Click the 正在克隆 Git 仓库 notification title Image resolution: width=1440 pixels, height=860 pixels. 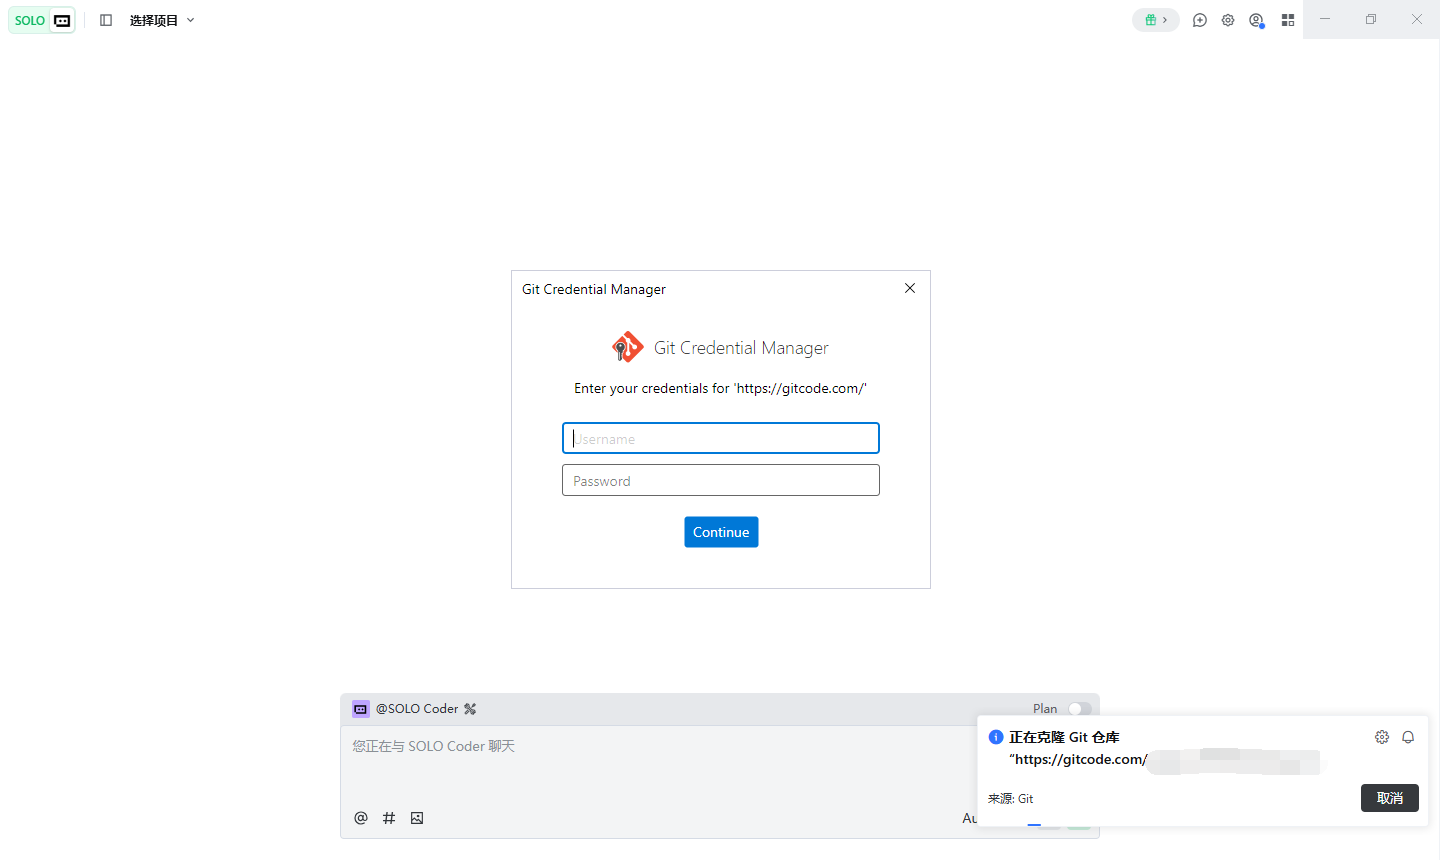coord(1064,737)
